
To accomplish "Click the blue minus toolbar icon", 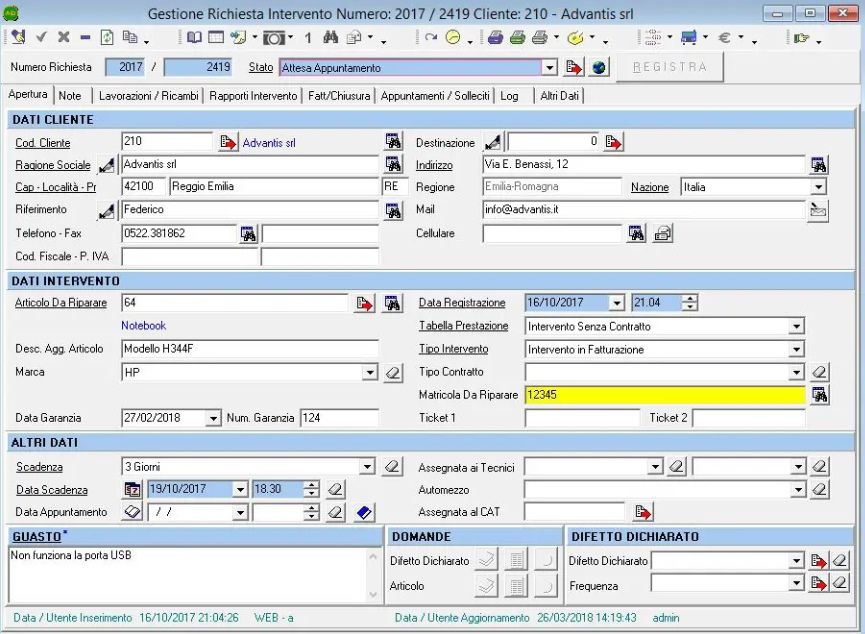I will coord(85,38).
